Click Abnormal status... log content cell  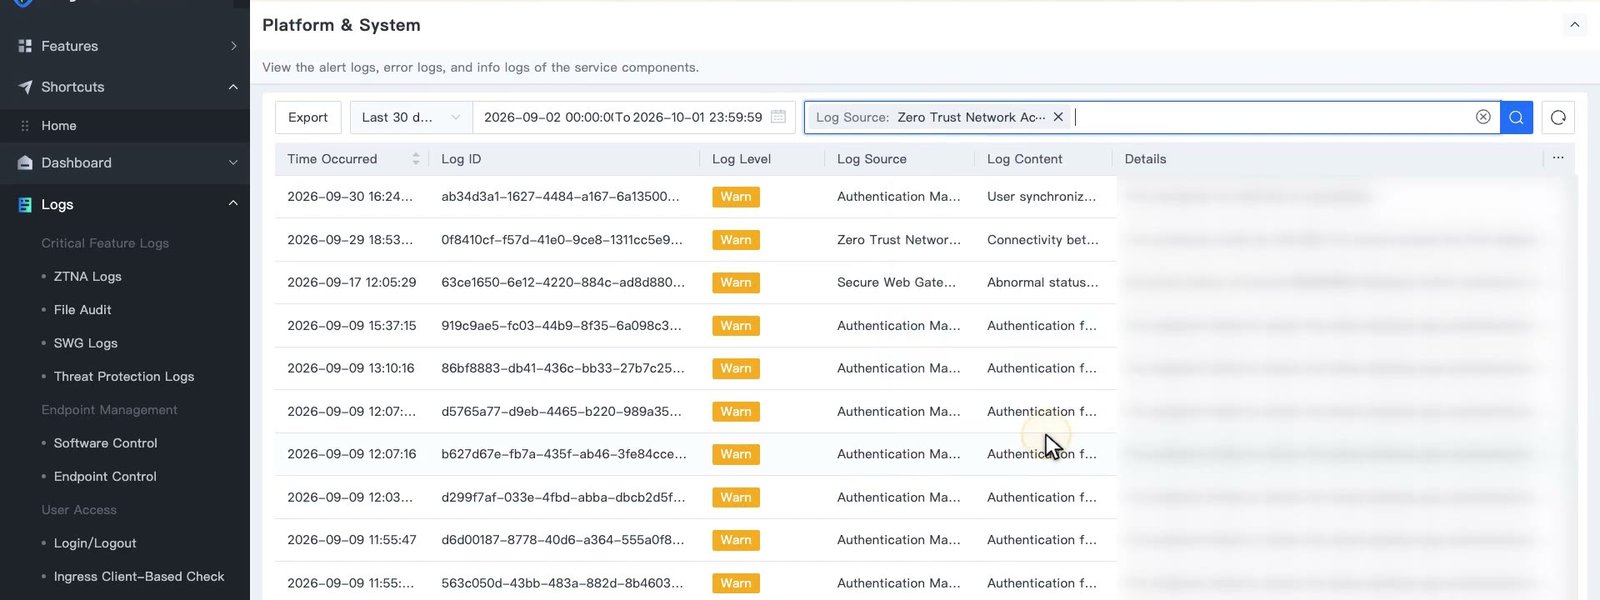pos(1042,283)
